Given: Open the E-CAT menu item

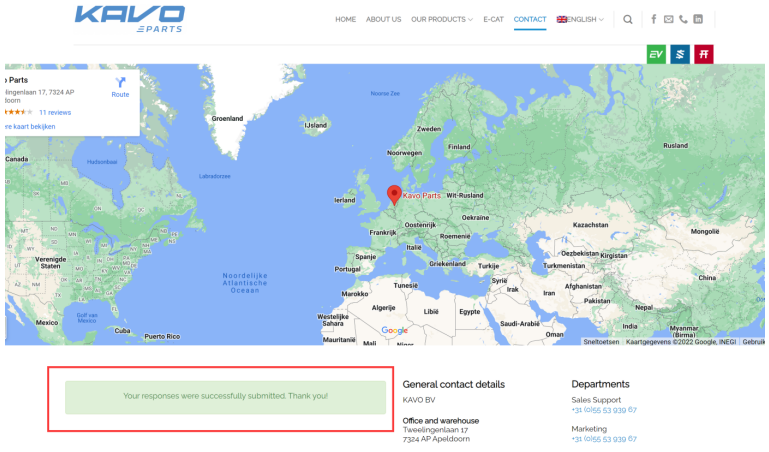Looking at the screenshot, I should click(x=493, y=20).
